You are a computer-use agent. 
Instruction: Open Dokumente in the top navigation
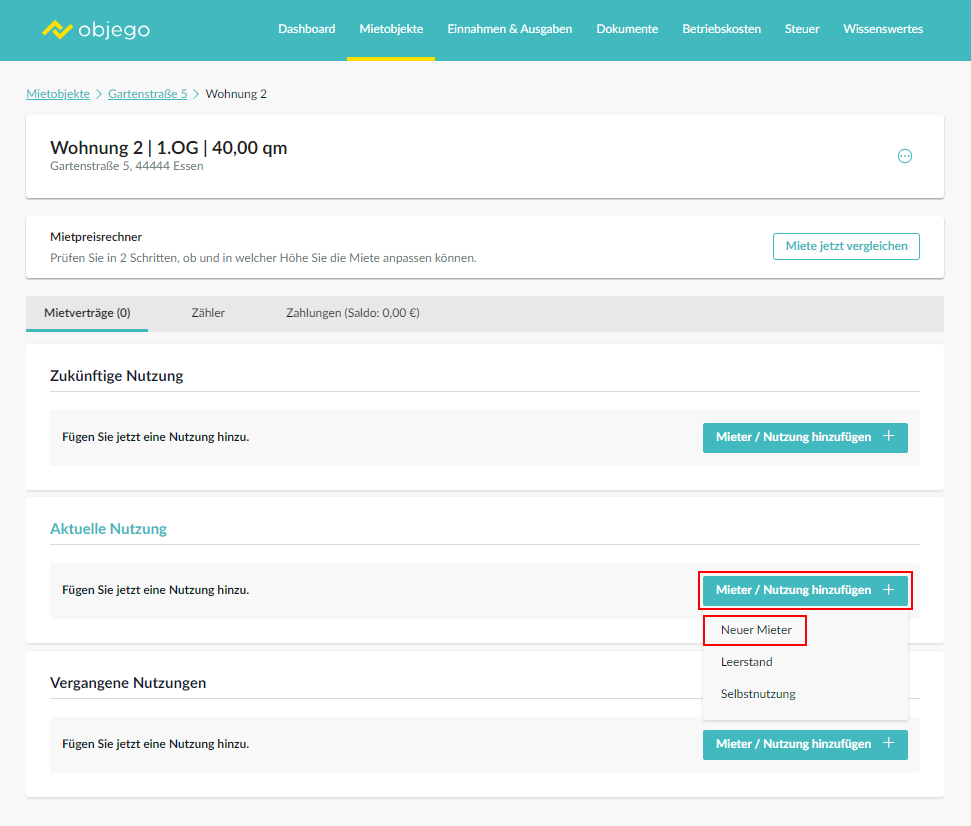pos(627,29)
